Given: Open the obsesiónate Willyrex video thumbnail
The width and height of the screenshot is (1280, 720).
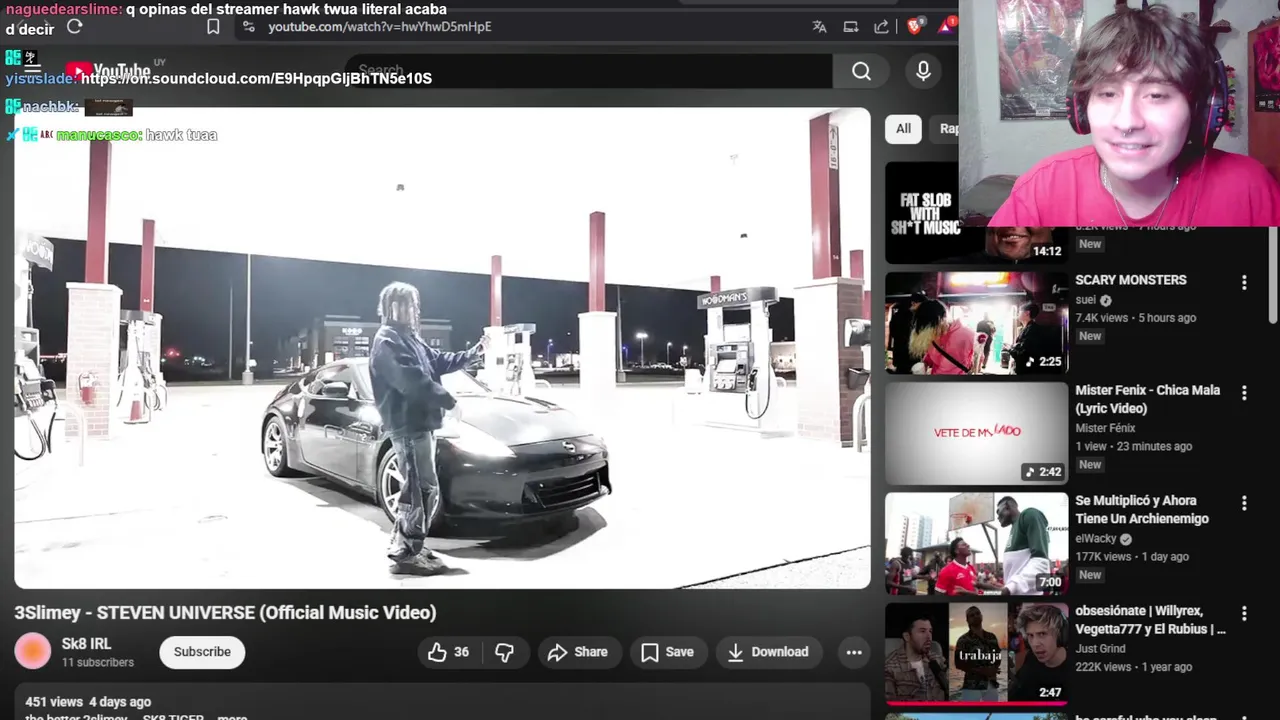Looking at the screenshot, I should (x=976, y=653).
